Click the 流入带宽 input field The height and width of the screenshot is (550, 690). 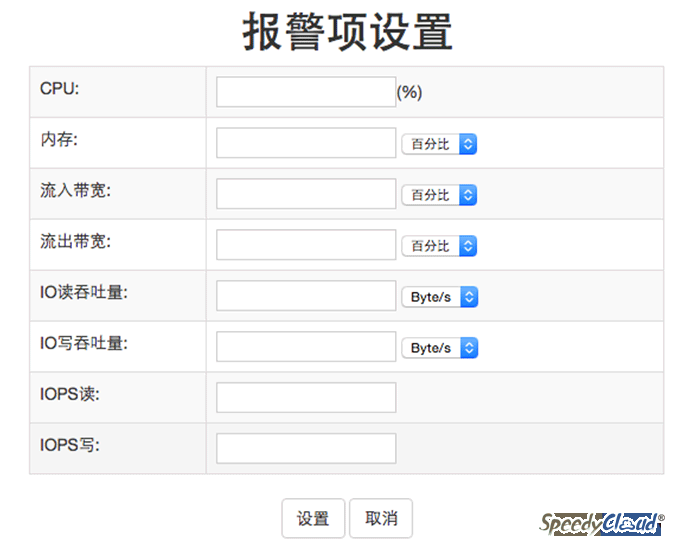pos(306,194)
